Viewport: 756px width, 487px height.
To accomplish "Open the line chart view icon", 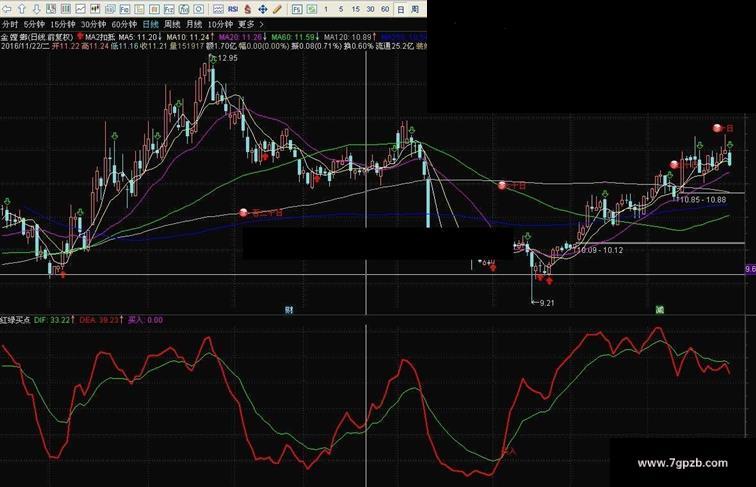I will click(80, 9).
